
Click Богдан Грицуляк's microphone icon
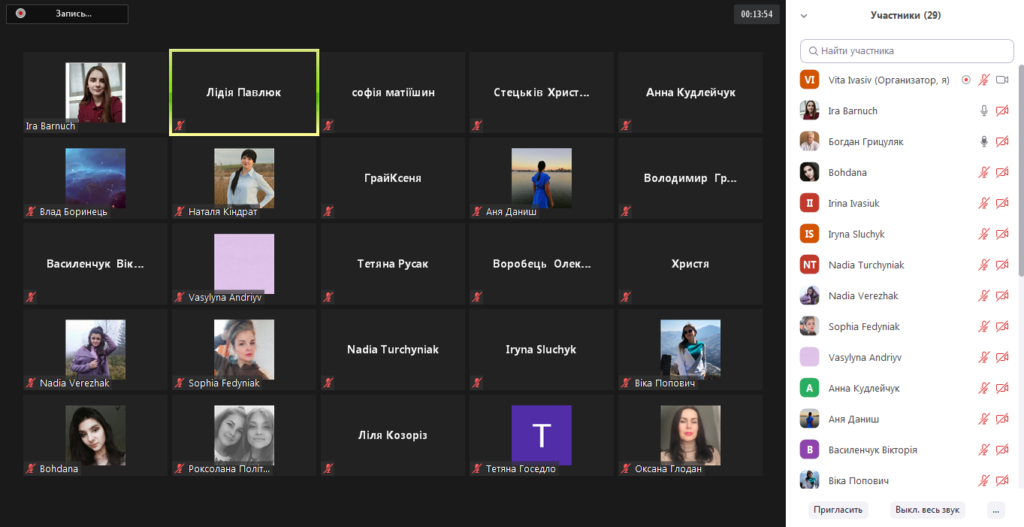coord(984,142)
